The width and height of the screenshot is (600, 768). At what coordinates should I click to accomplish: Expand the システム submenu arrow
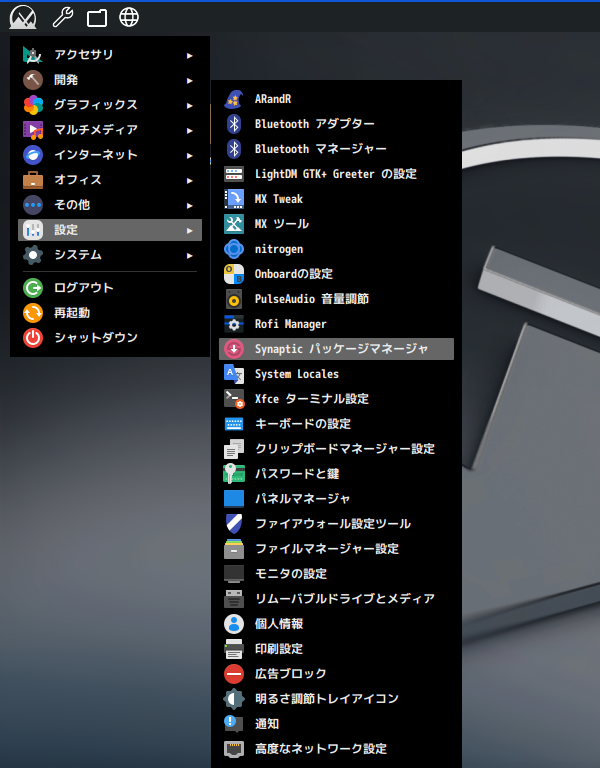[x=190, y=255]
